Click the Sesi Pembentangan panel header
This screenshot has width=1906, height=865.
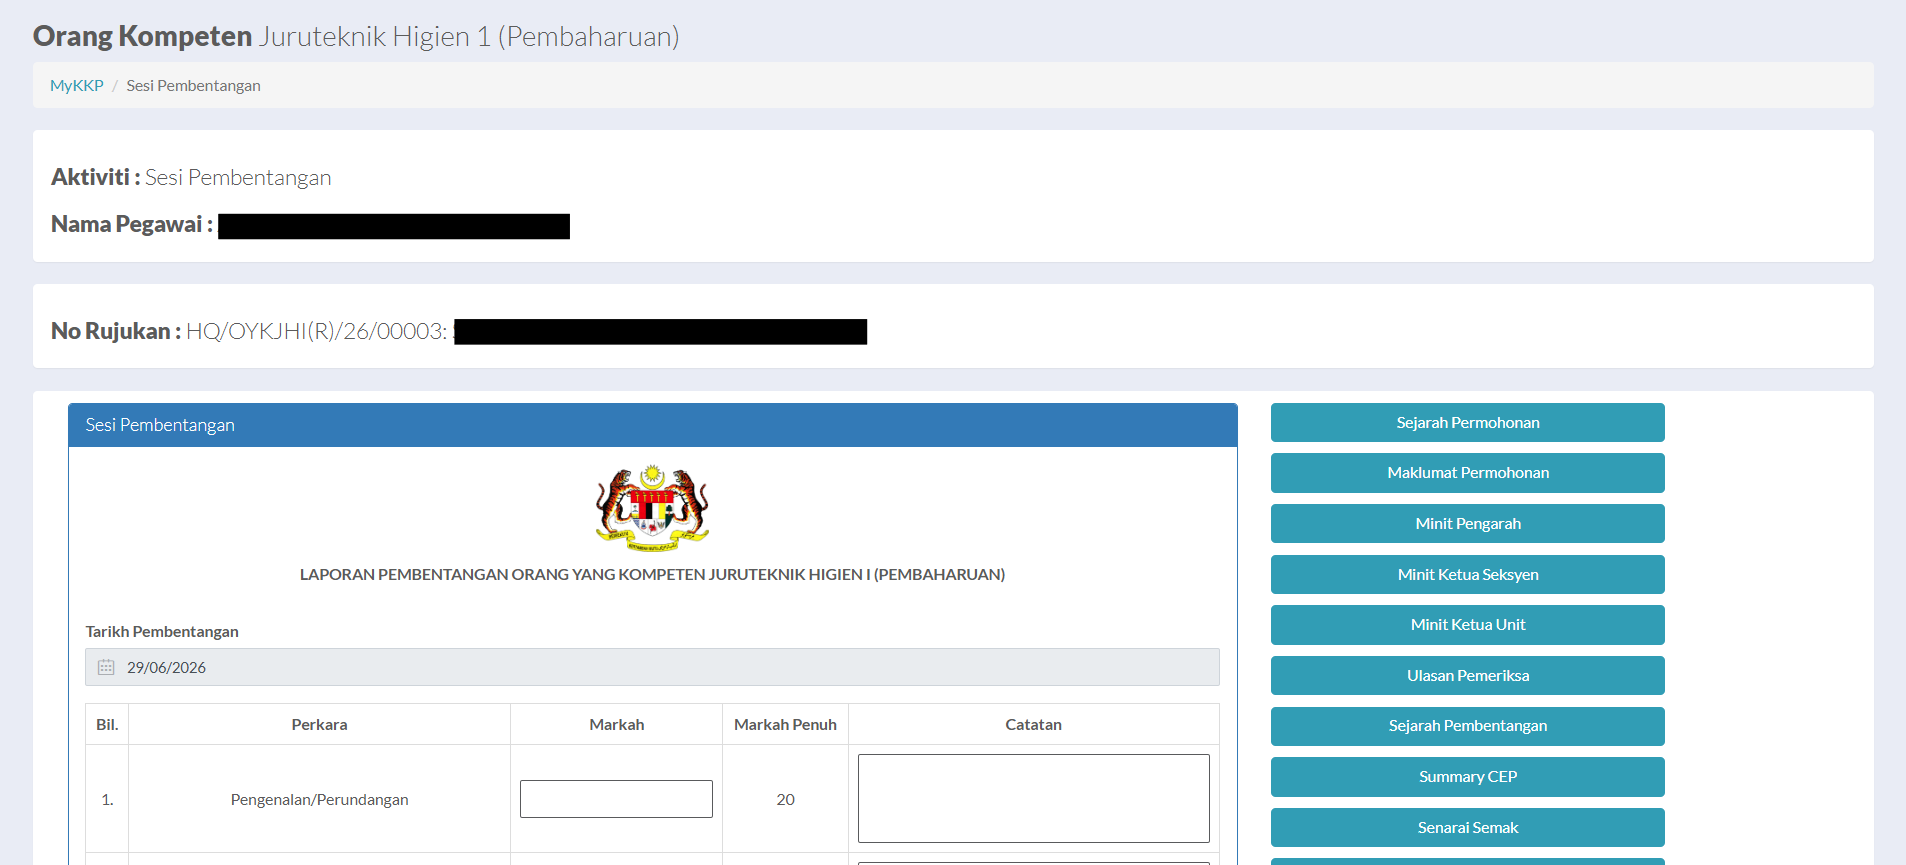[x=652, y=425]
